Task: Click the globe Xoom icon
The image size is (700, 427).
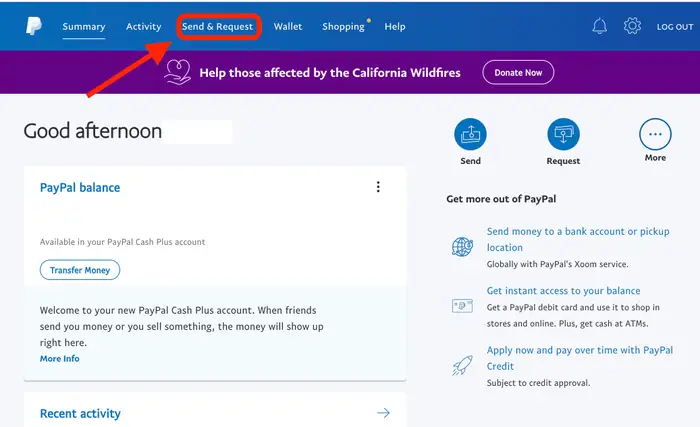Action: pyautogui.click(x=462, y=247)
